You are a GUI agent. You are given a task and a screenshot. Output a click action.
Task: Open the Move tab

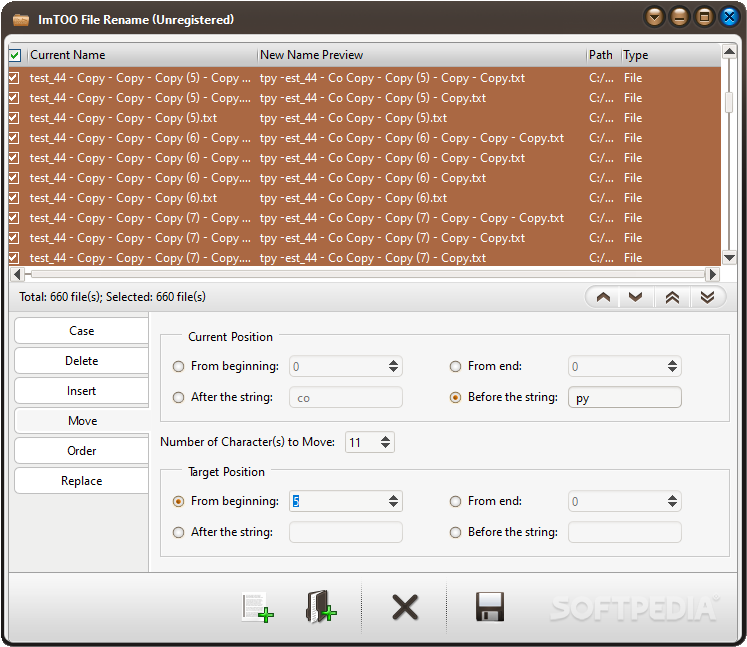tap(82, 421)
